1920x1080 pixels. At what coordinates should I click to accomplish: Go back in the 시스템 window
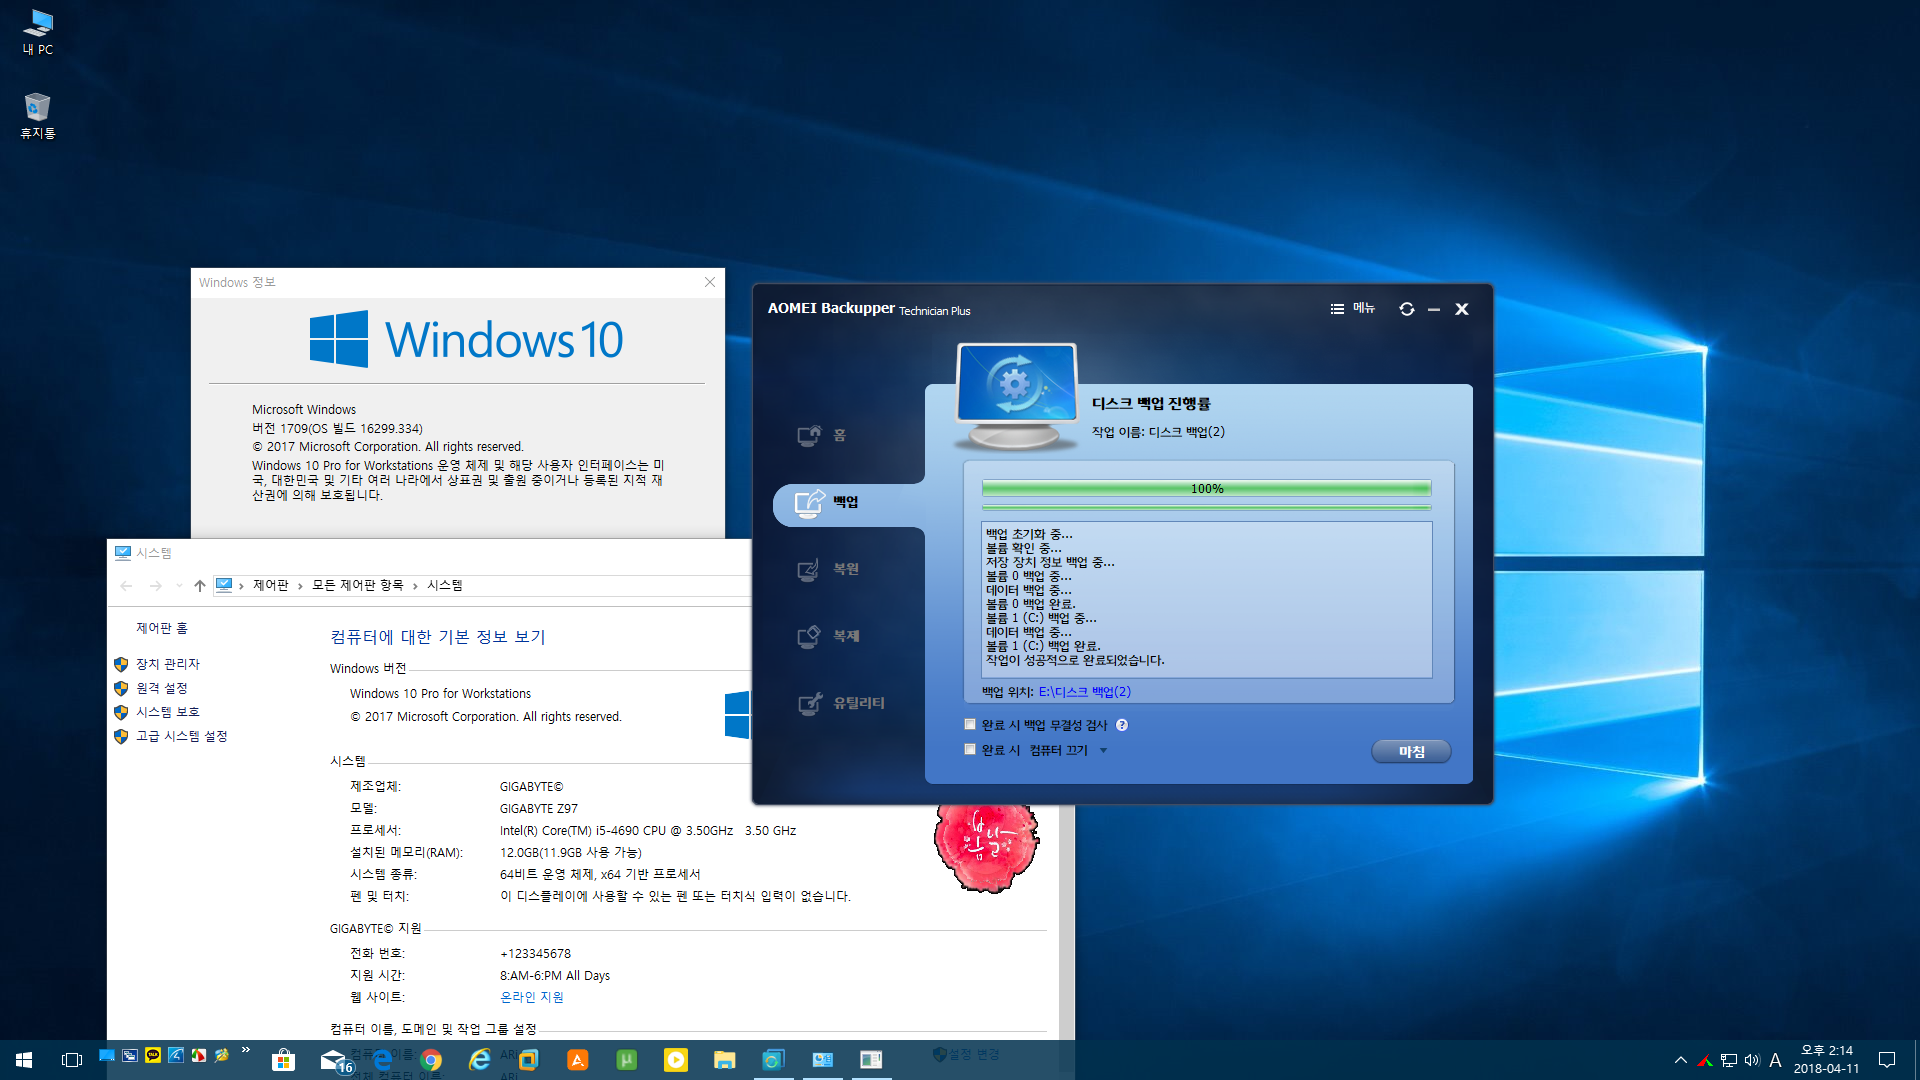point(126,586)
